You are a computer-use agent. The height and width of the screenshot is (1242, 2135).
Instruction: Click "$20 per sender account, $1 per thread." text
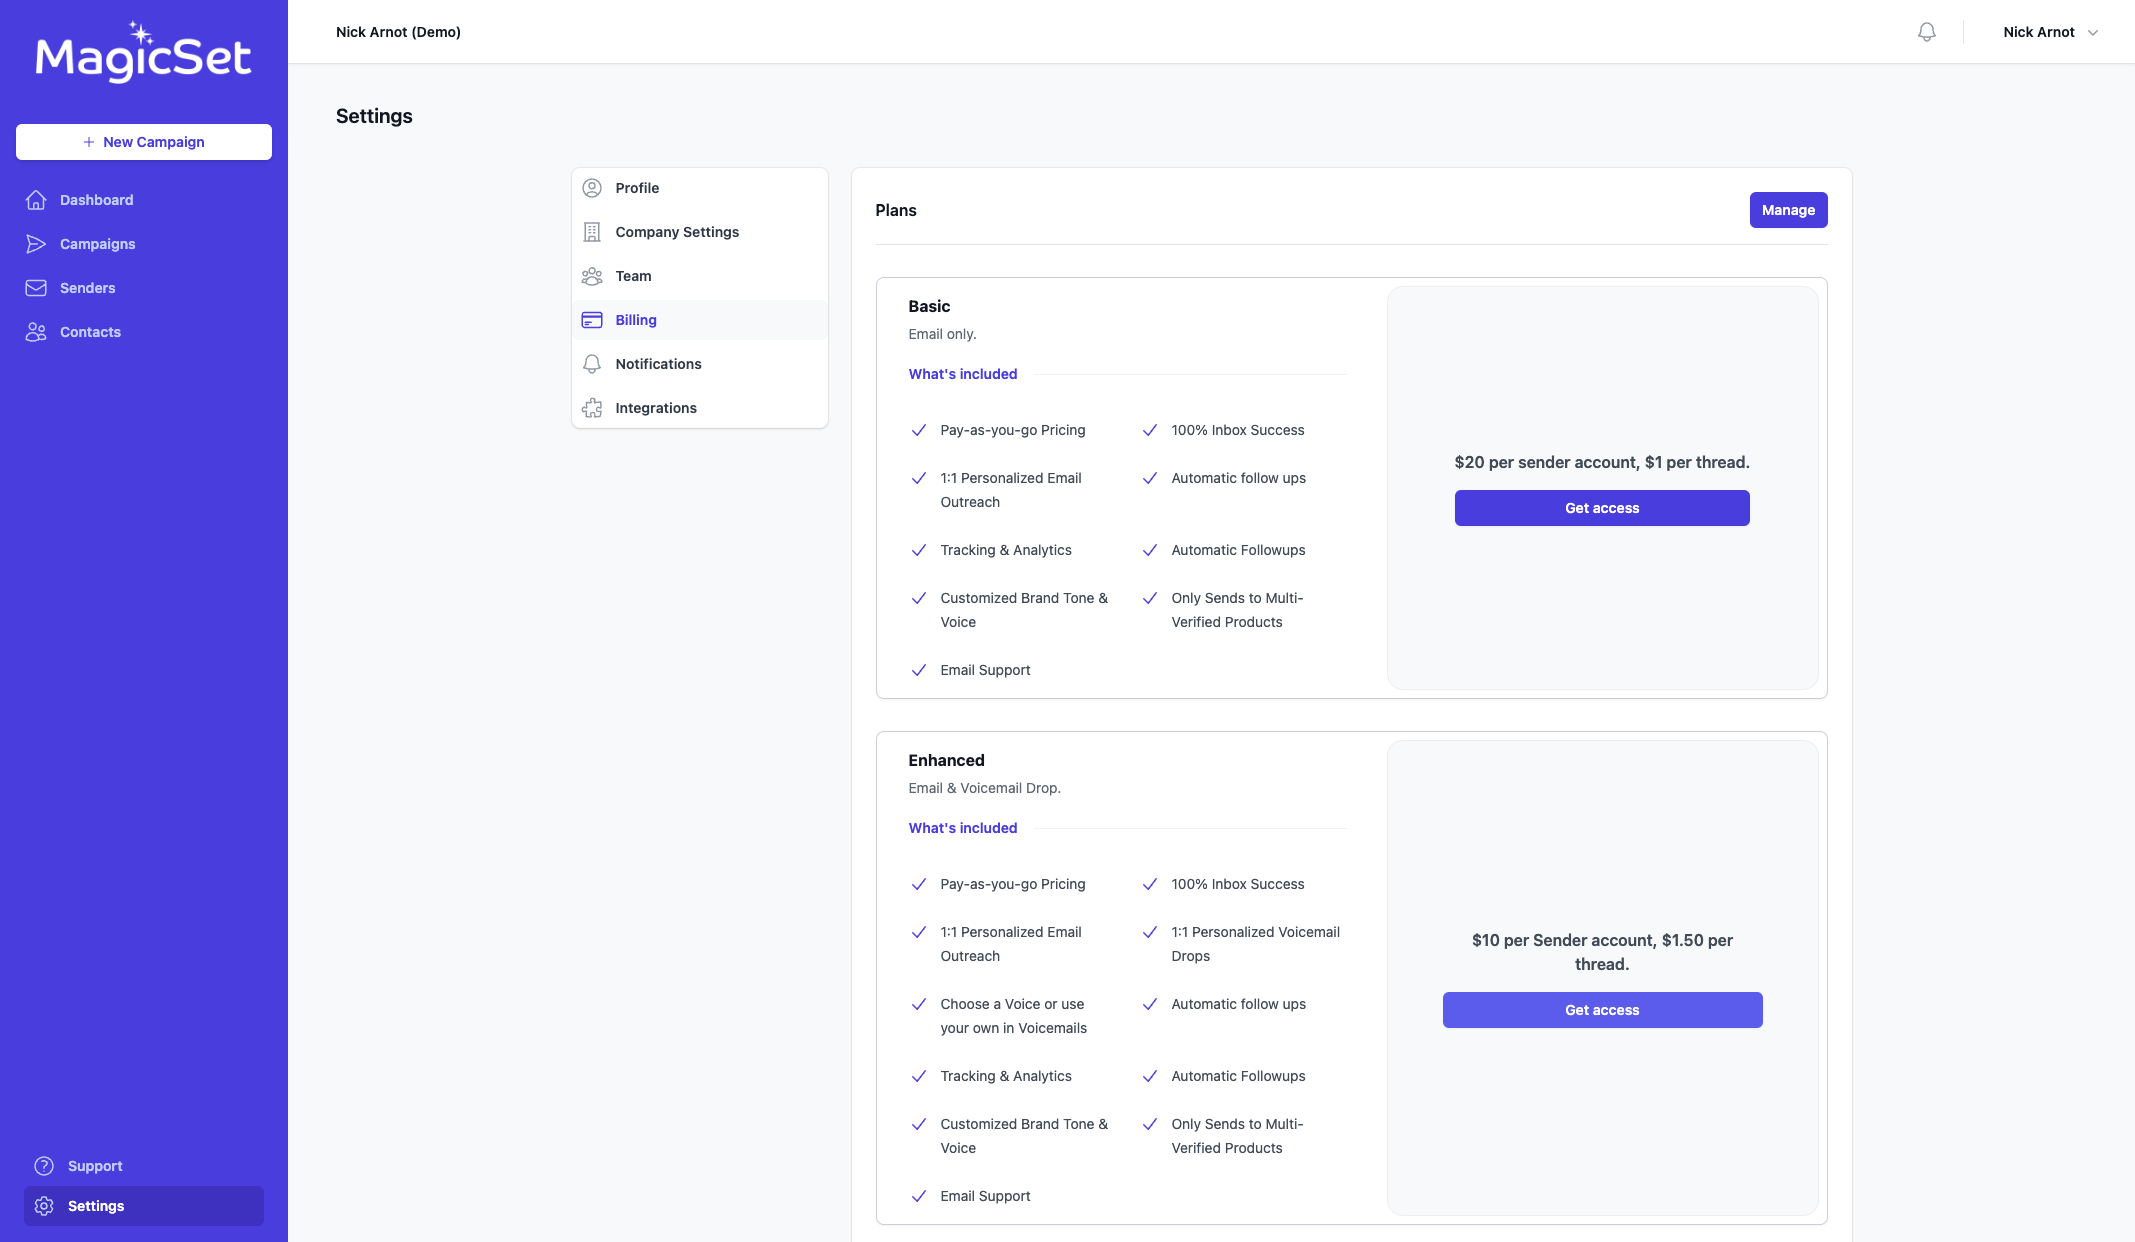tap(1602, 462)
